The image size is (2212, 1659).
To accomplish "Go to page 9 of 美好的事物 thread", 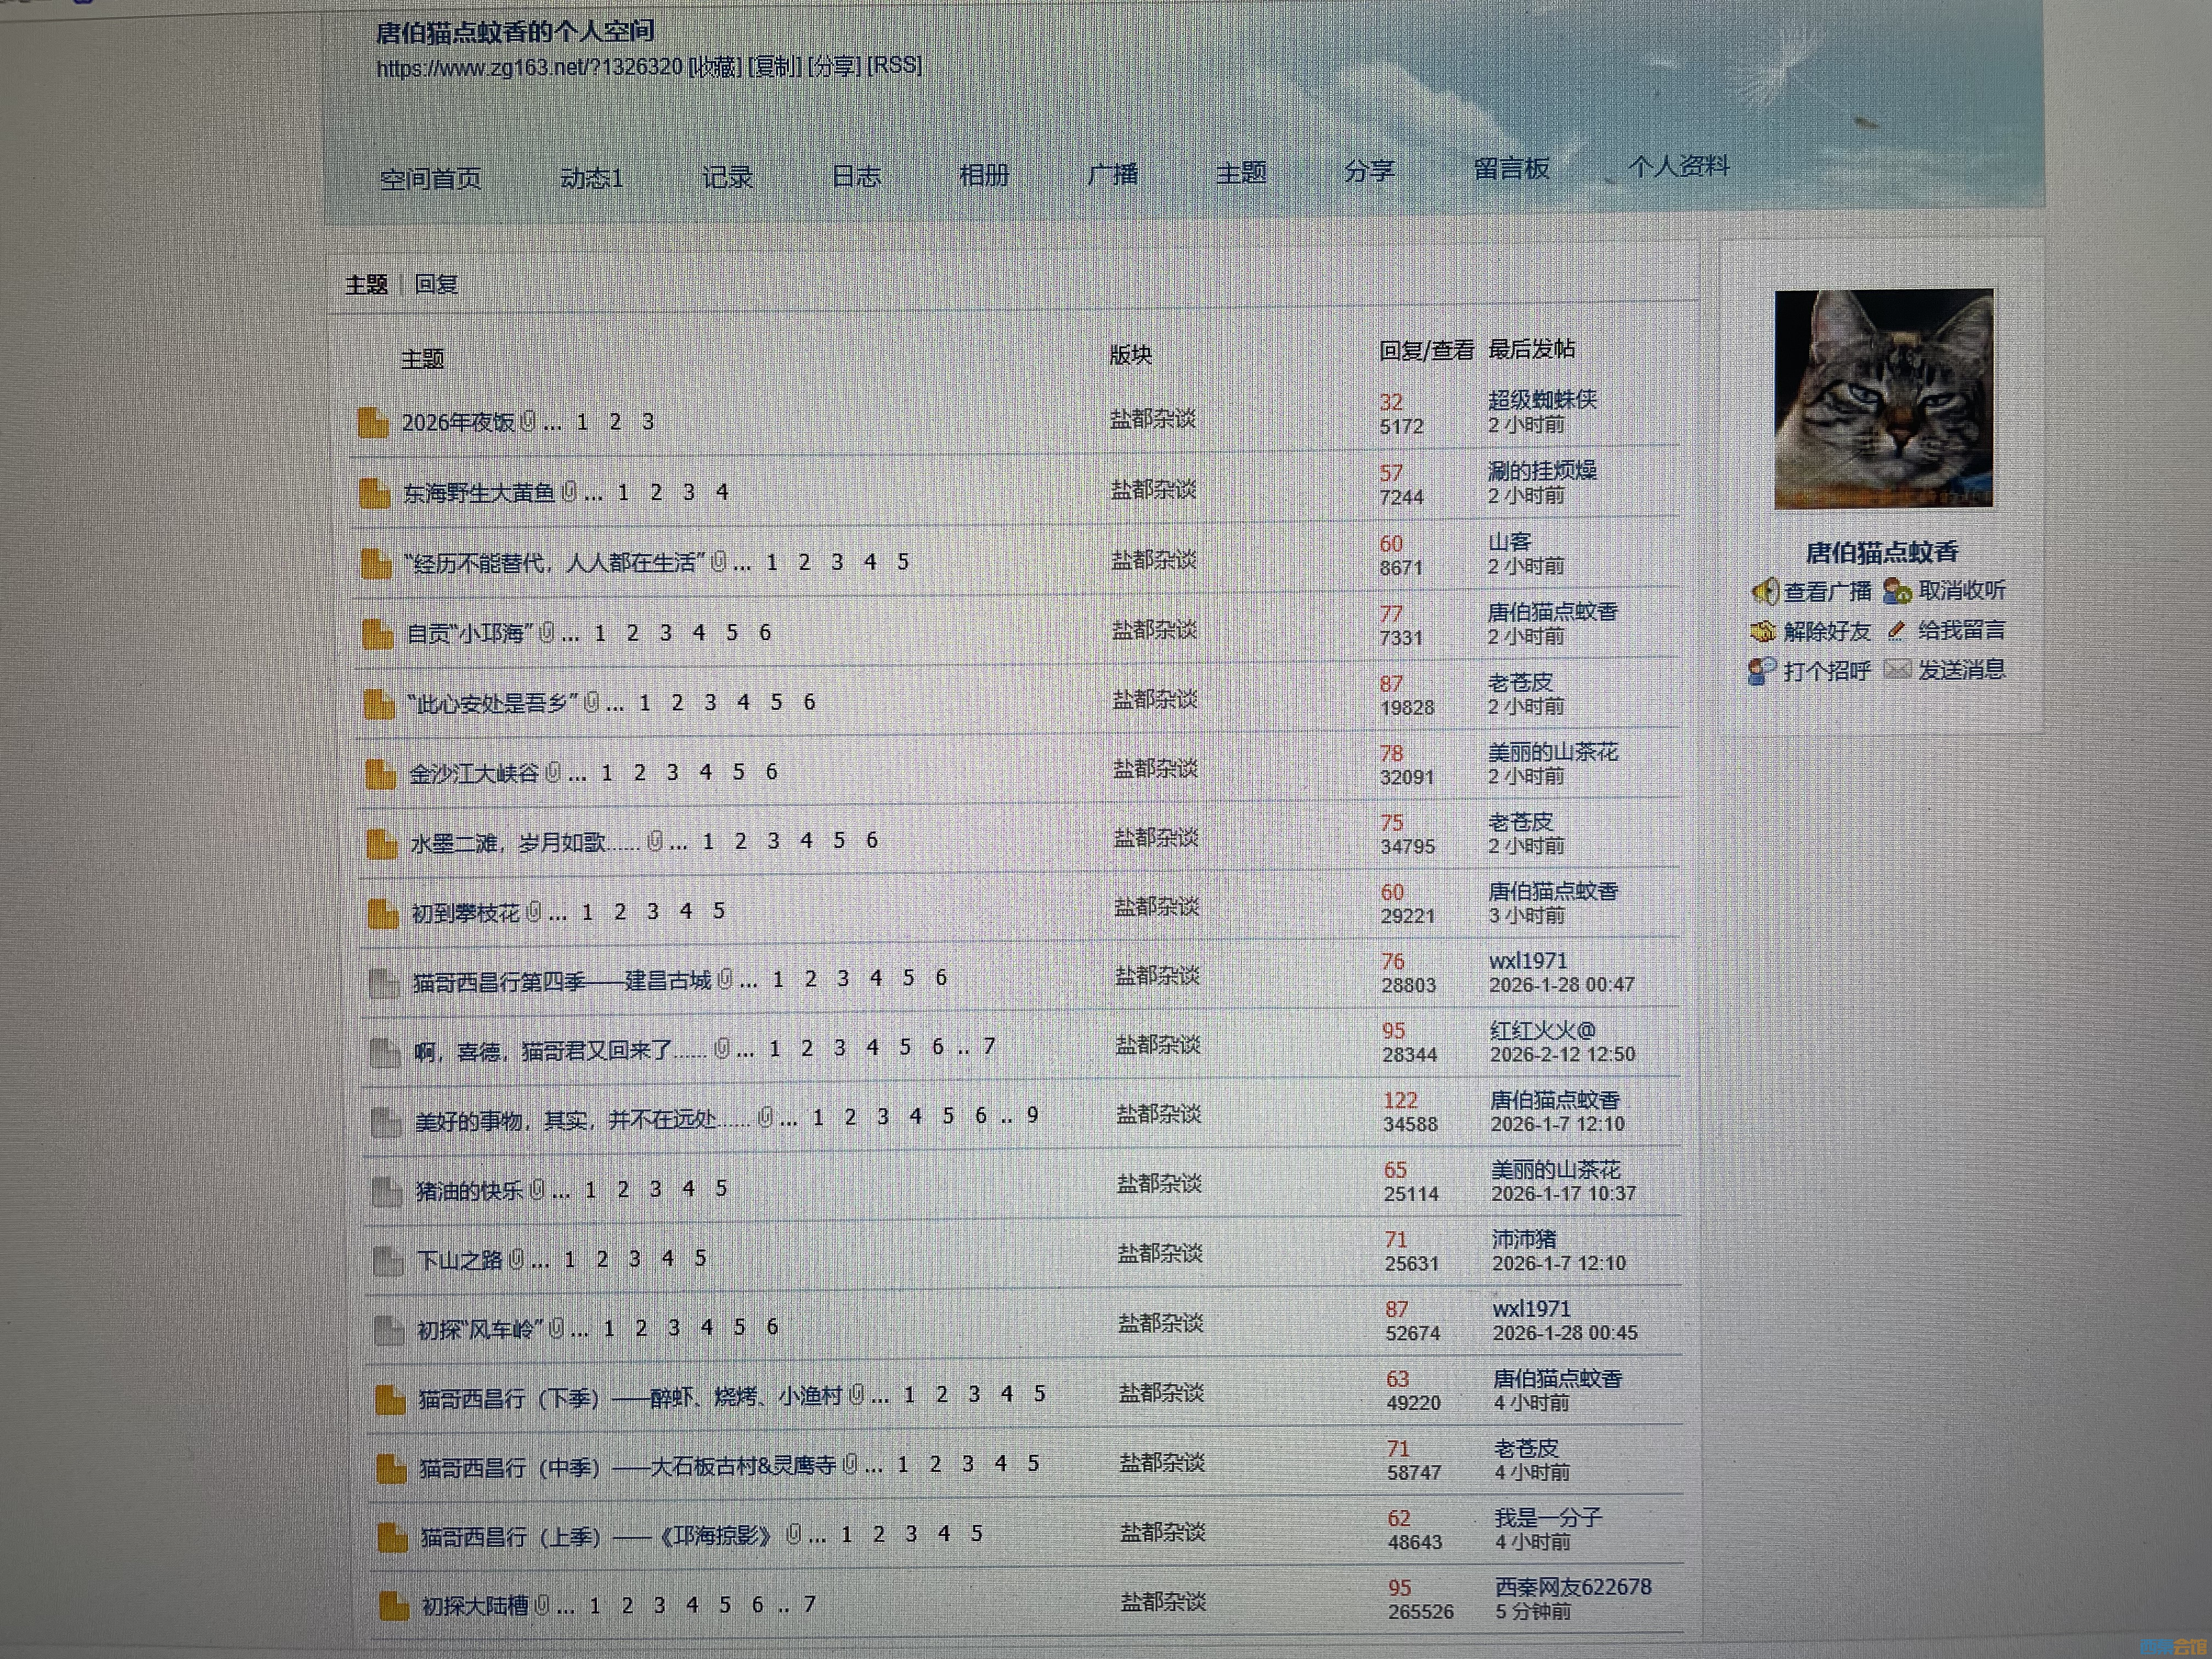I will pos(1033,1114).
